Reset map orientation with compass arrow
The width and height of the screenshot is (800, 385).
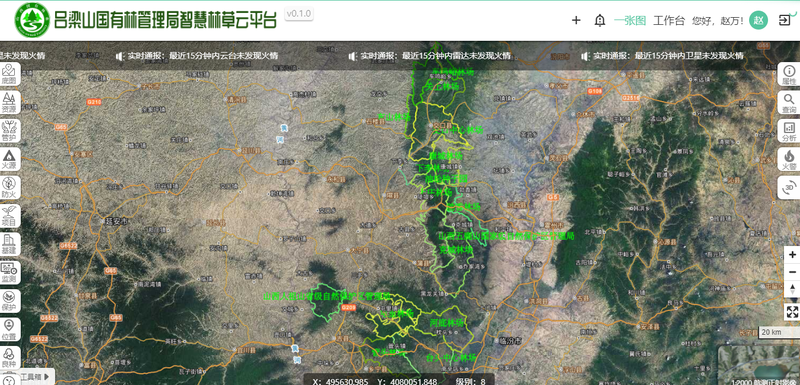[x=792, y=289]
